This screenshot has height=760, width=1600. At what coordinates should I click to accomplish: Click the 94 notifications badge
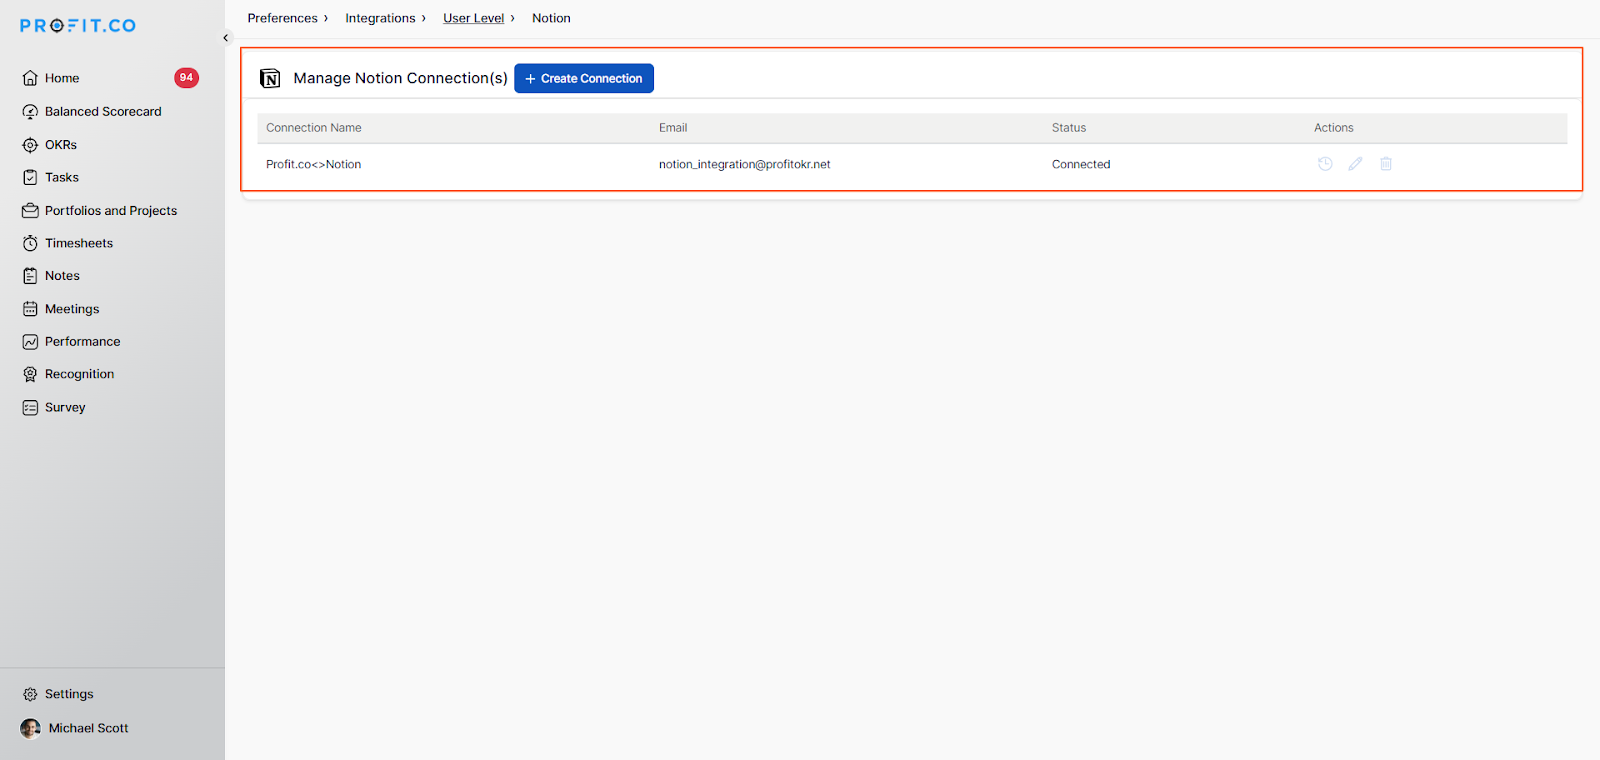[186, 78]
